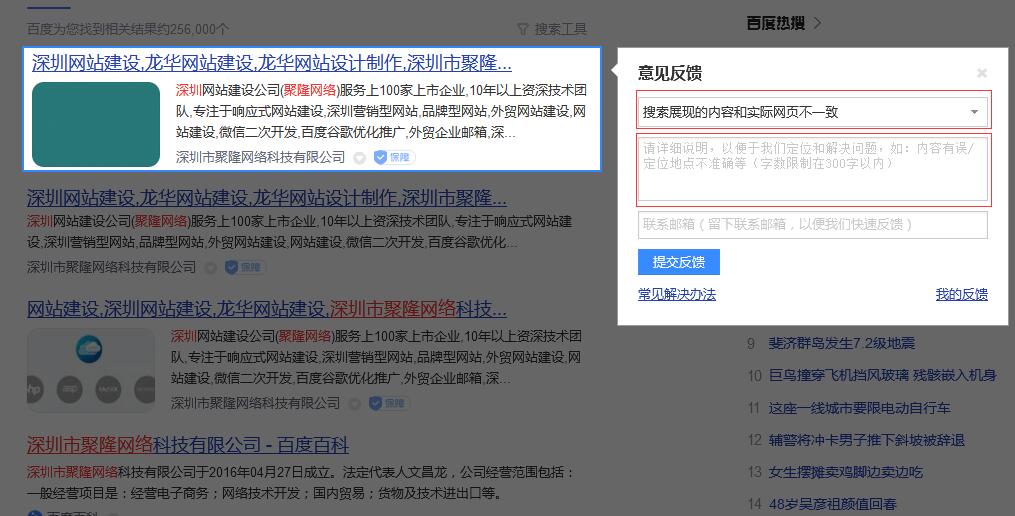
Task: Click the teal thumbnail in first result
Action: pyautogui.click(x=96, y=124)
